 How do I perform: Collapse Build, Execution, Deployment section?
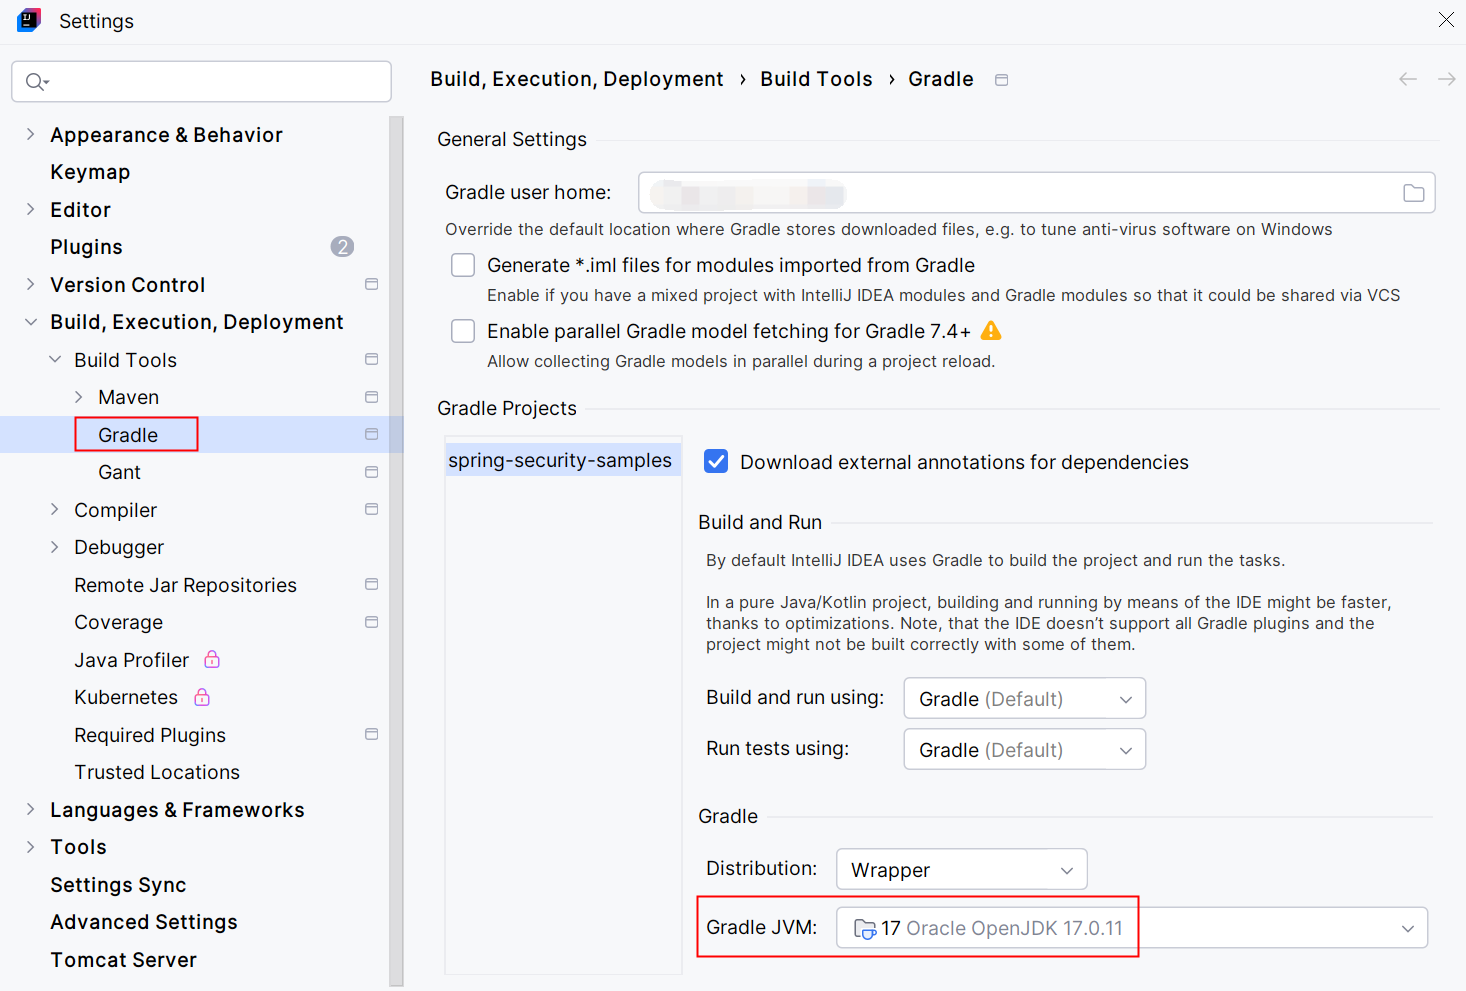[30, 322]
